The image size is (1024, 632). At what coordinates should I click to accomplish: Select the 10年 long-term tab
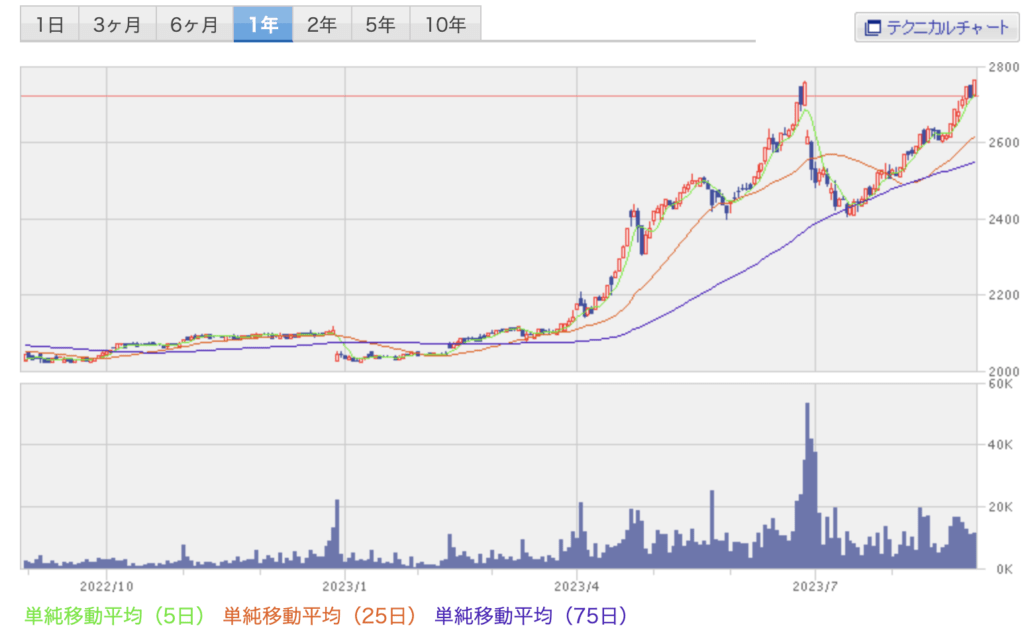tap(445, 25)
